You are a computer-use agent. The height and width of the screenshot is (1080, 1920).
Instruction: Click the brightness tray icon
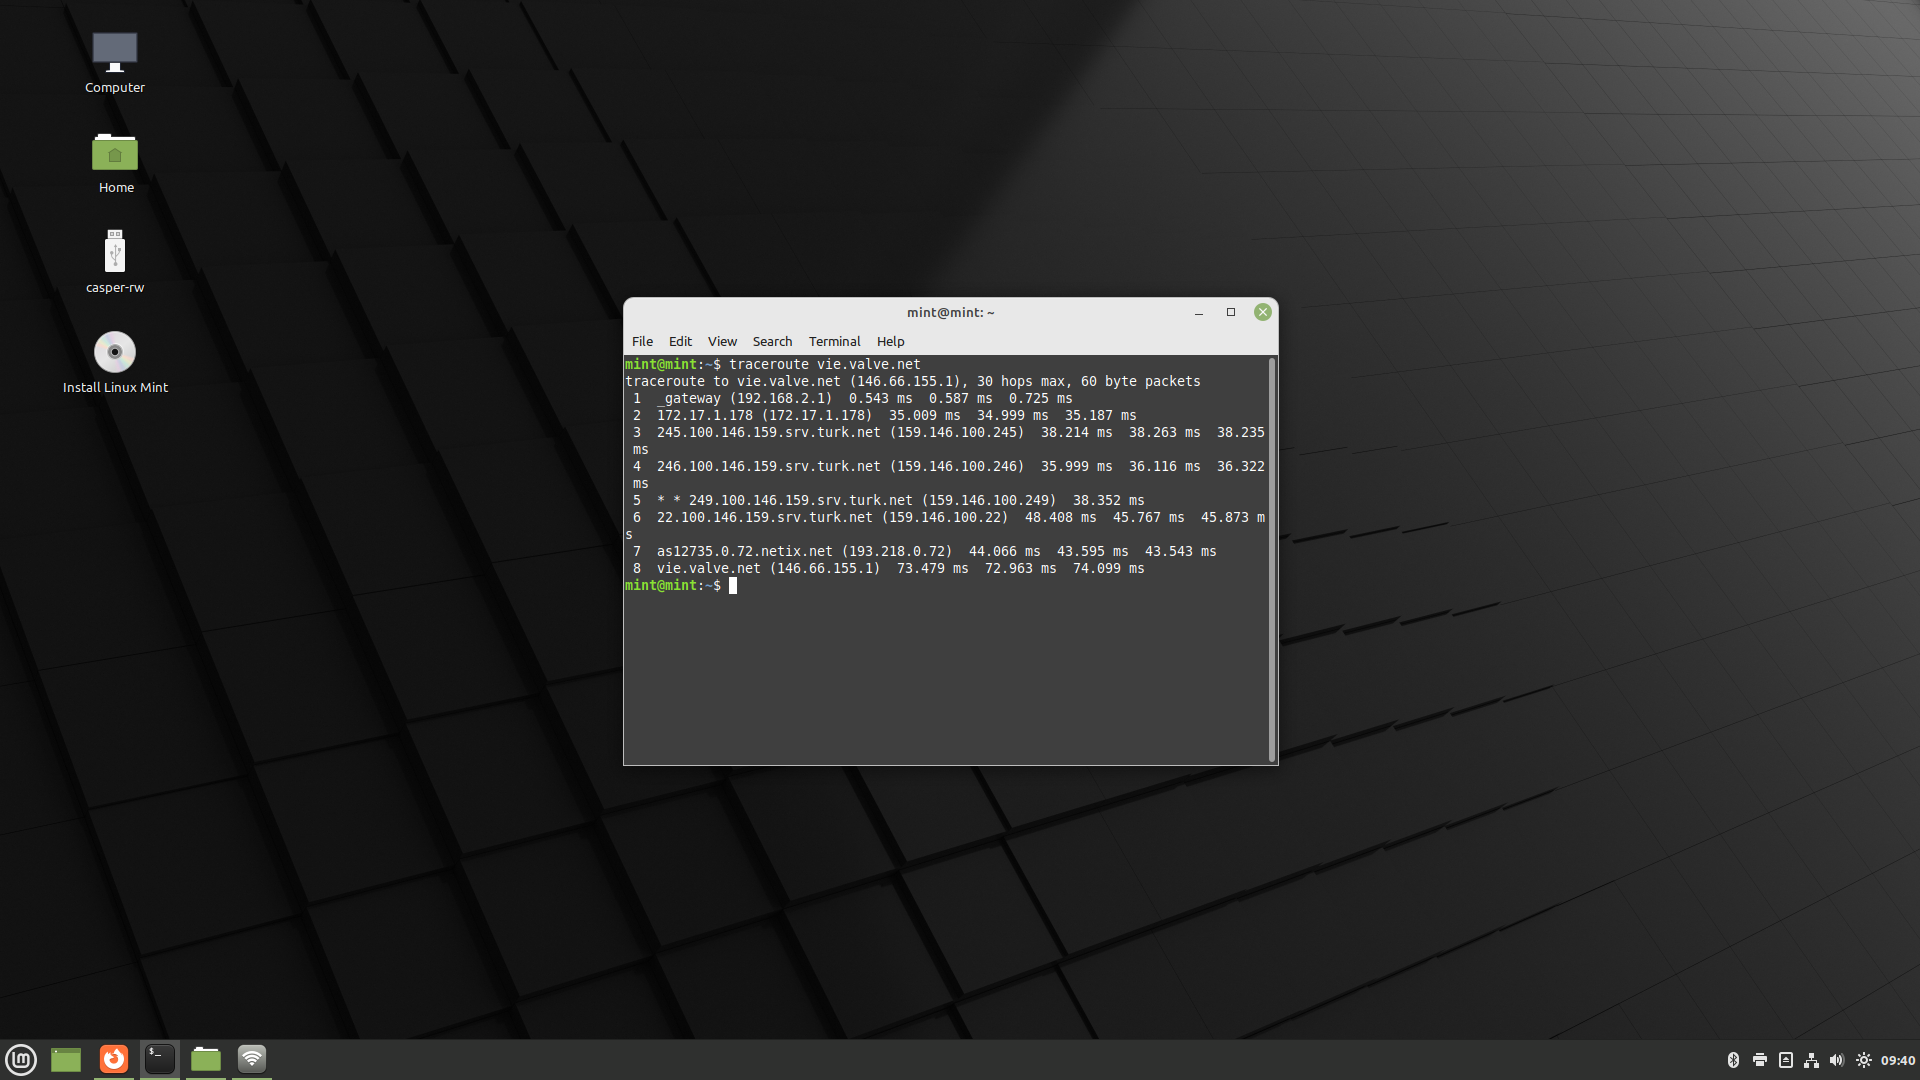(1864, 1060)
